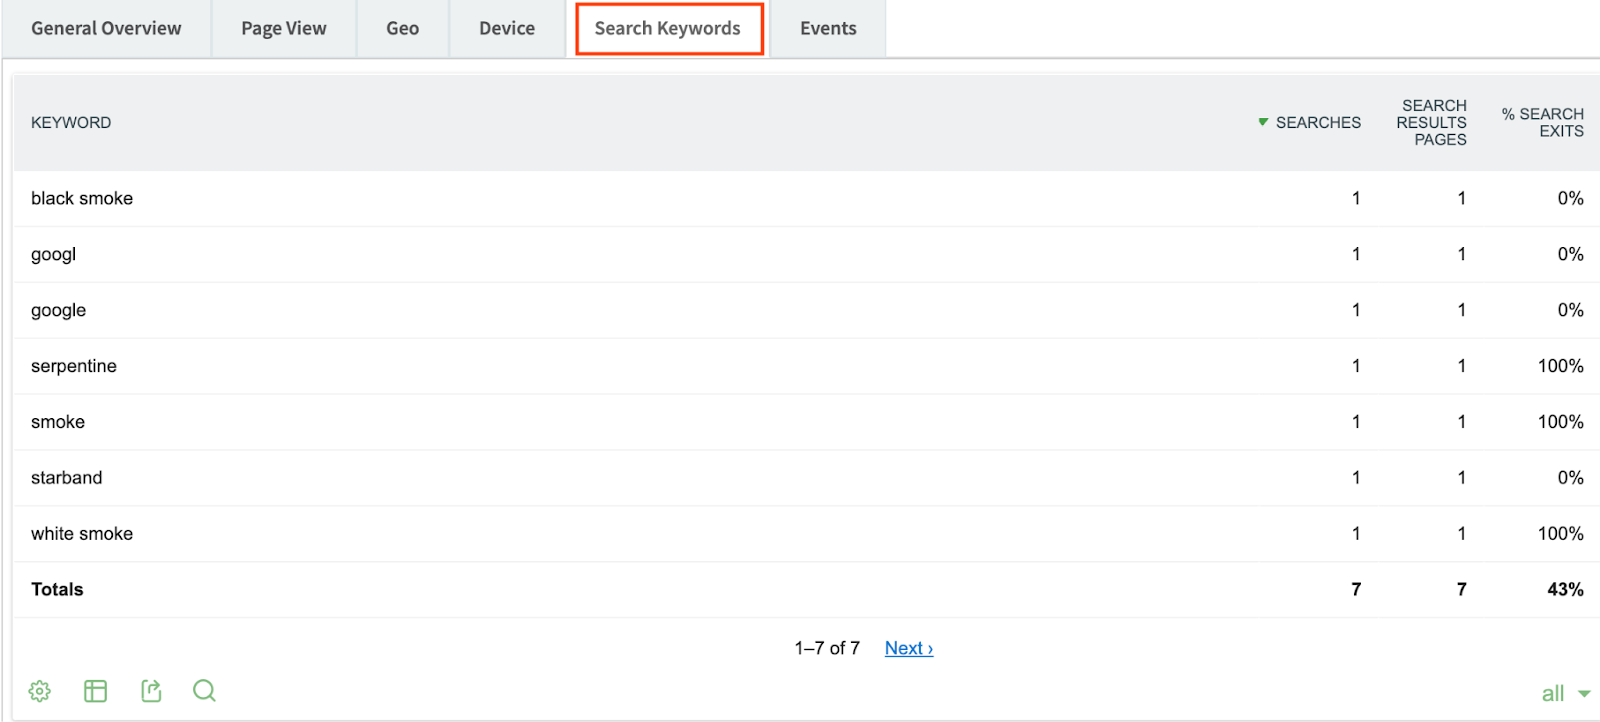1600x722 pixels.
Task: Select the Geo tab
Action: (x=402, y=29)
